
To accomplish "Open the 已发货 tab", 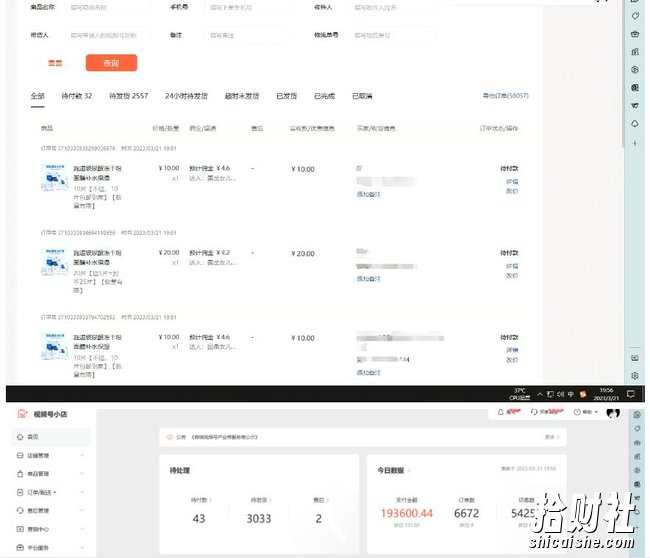I will (286, 96).
